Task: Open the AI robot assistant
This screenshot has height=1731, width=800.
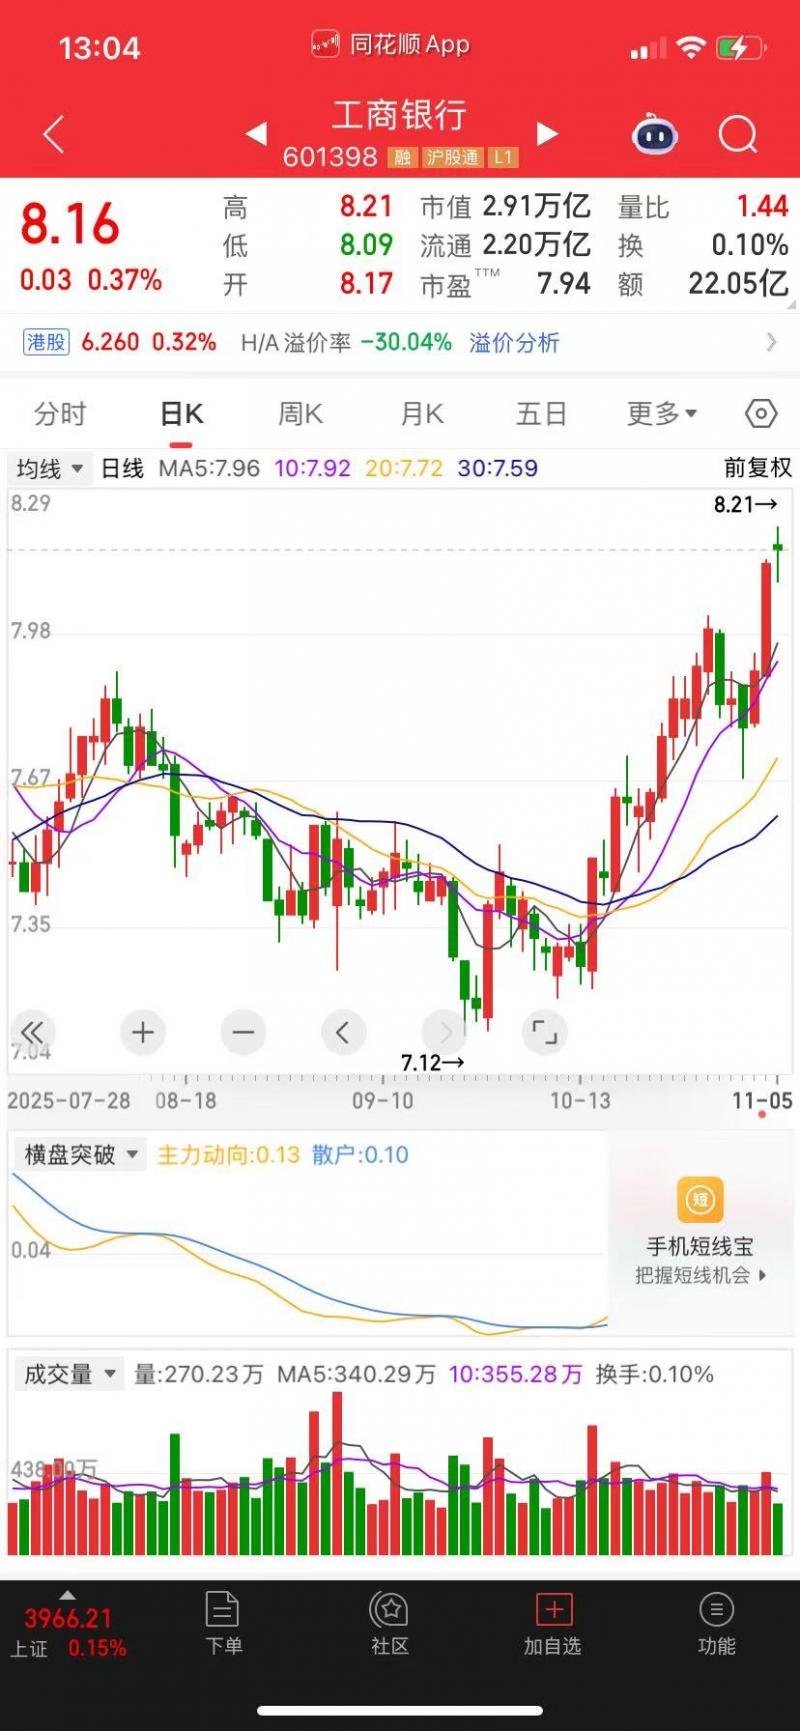Action: 655,134
